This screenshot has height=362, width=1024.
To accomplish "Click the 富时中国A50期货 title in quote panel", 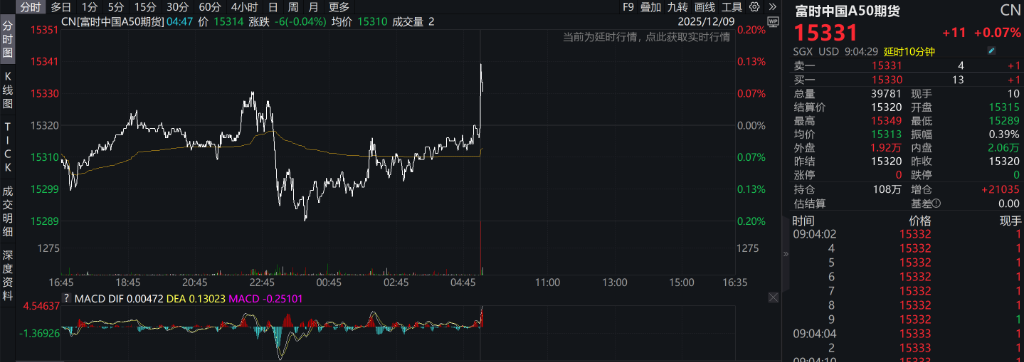I will [x=847, y=10].
